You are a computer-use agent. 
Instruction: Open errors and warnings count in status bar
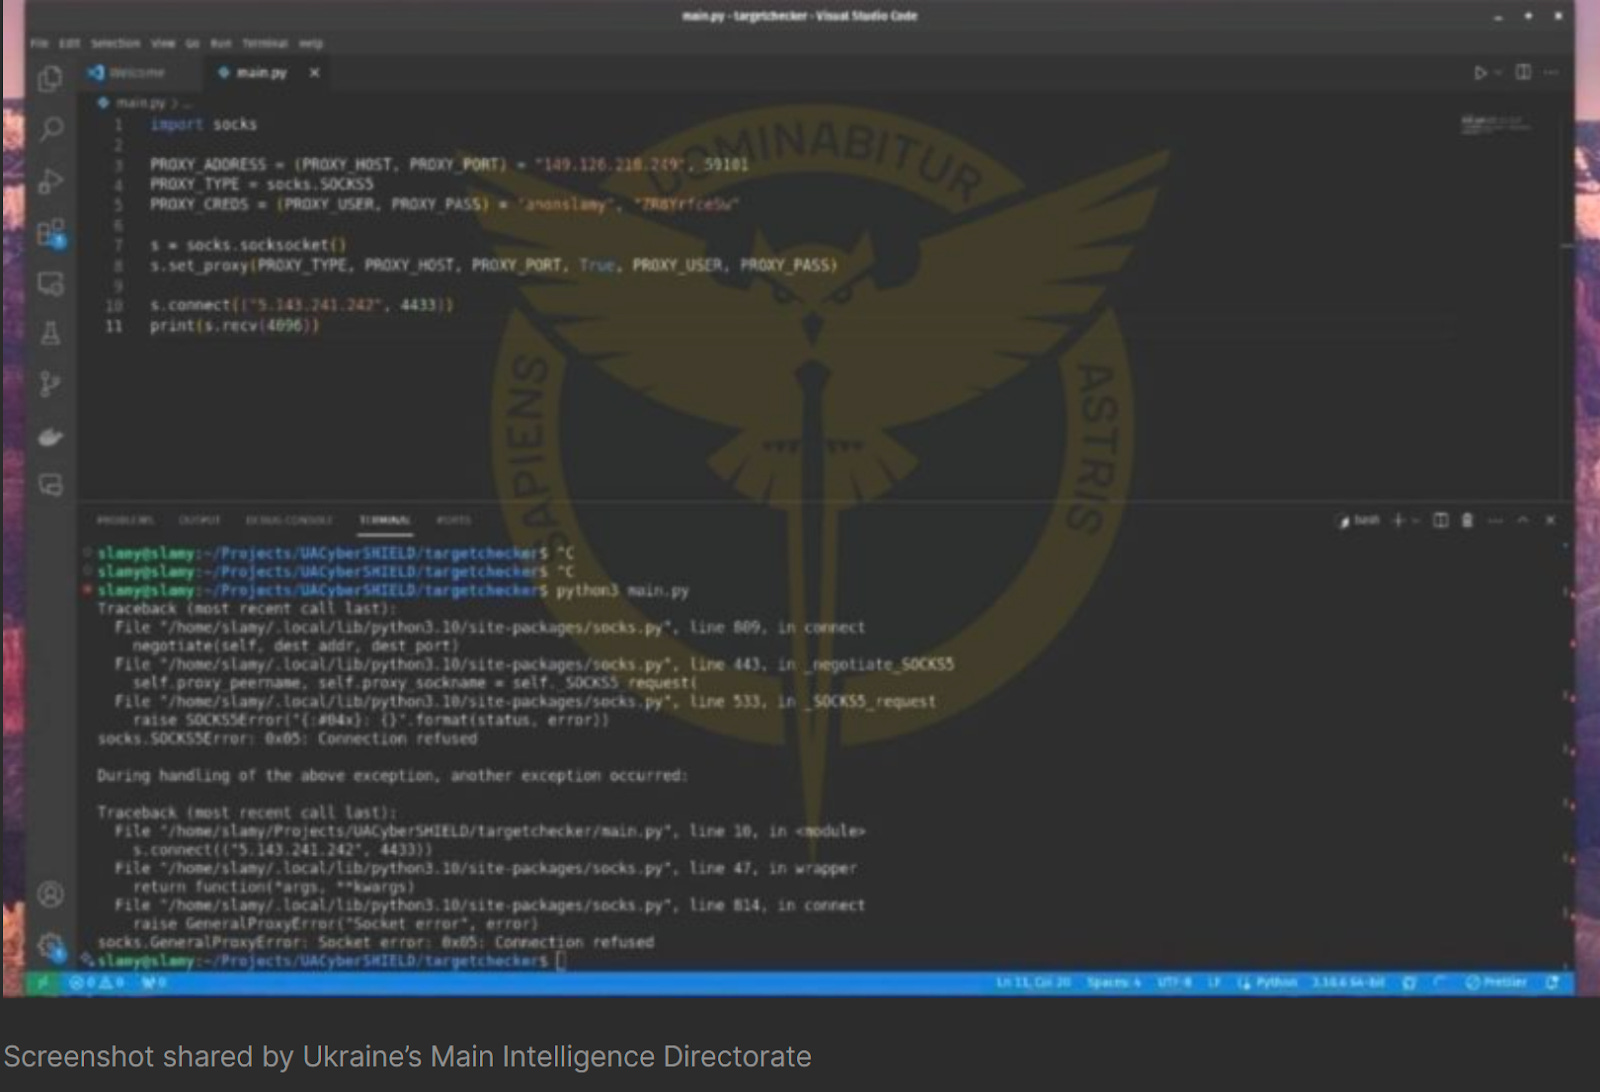[x=97, y=983]
